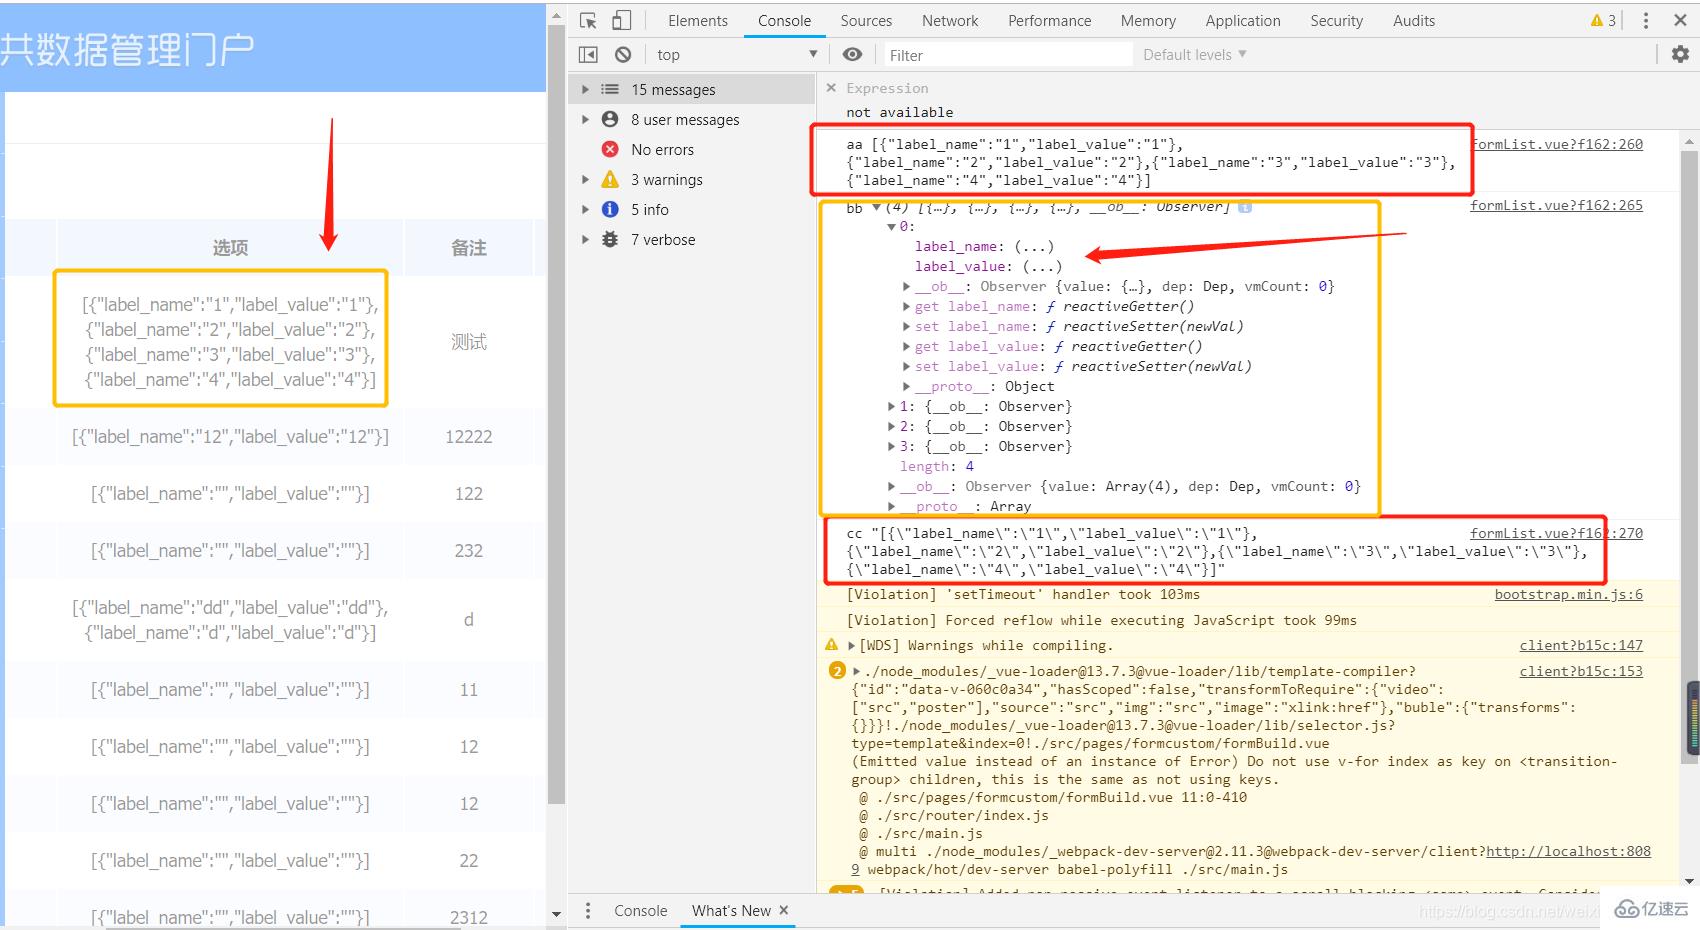Open client?b15c:147 source link
The height and width of the screenshot is (930, 1700).
(x=1581, y=646)
